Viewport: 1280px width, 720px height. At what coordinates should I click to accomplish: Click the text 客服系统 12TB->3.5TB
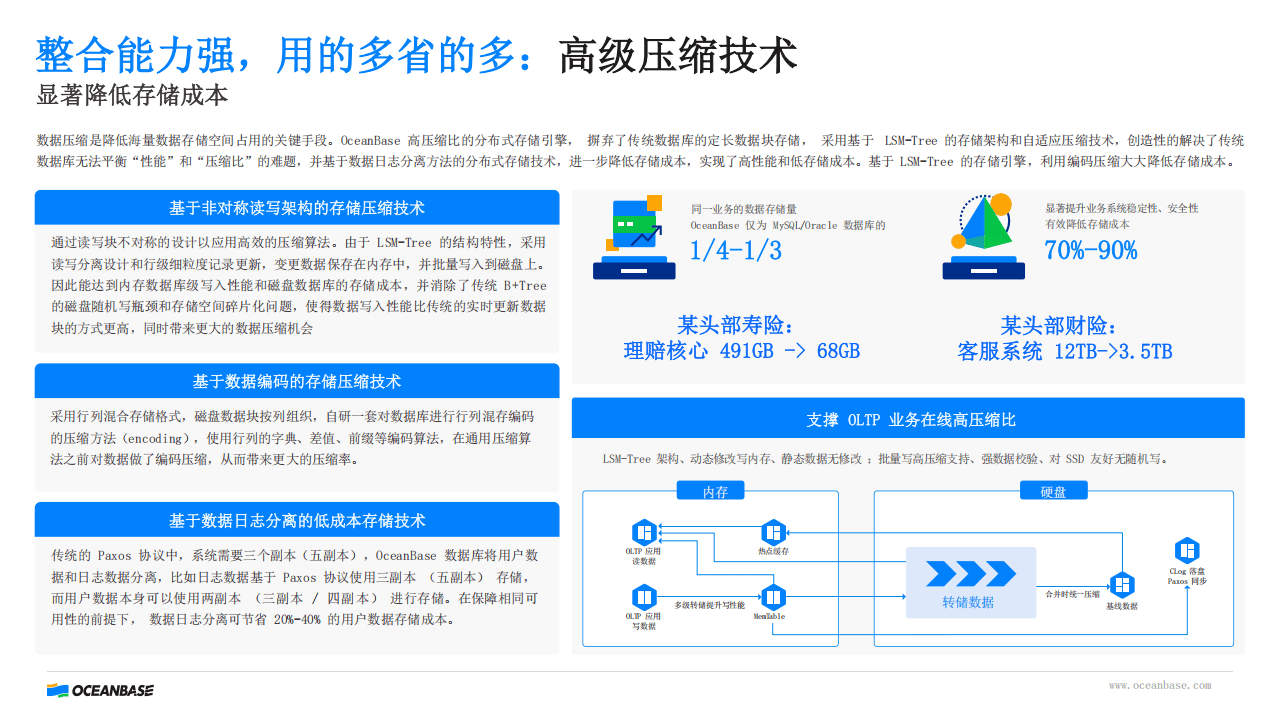pyautogui.click(x=1064, y=352)
